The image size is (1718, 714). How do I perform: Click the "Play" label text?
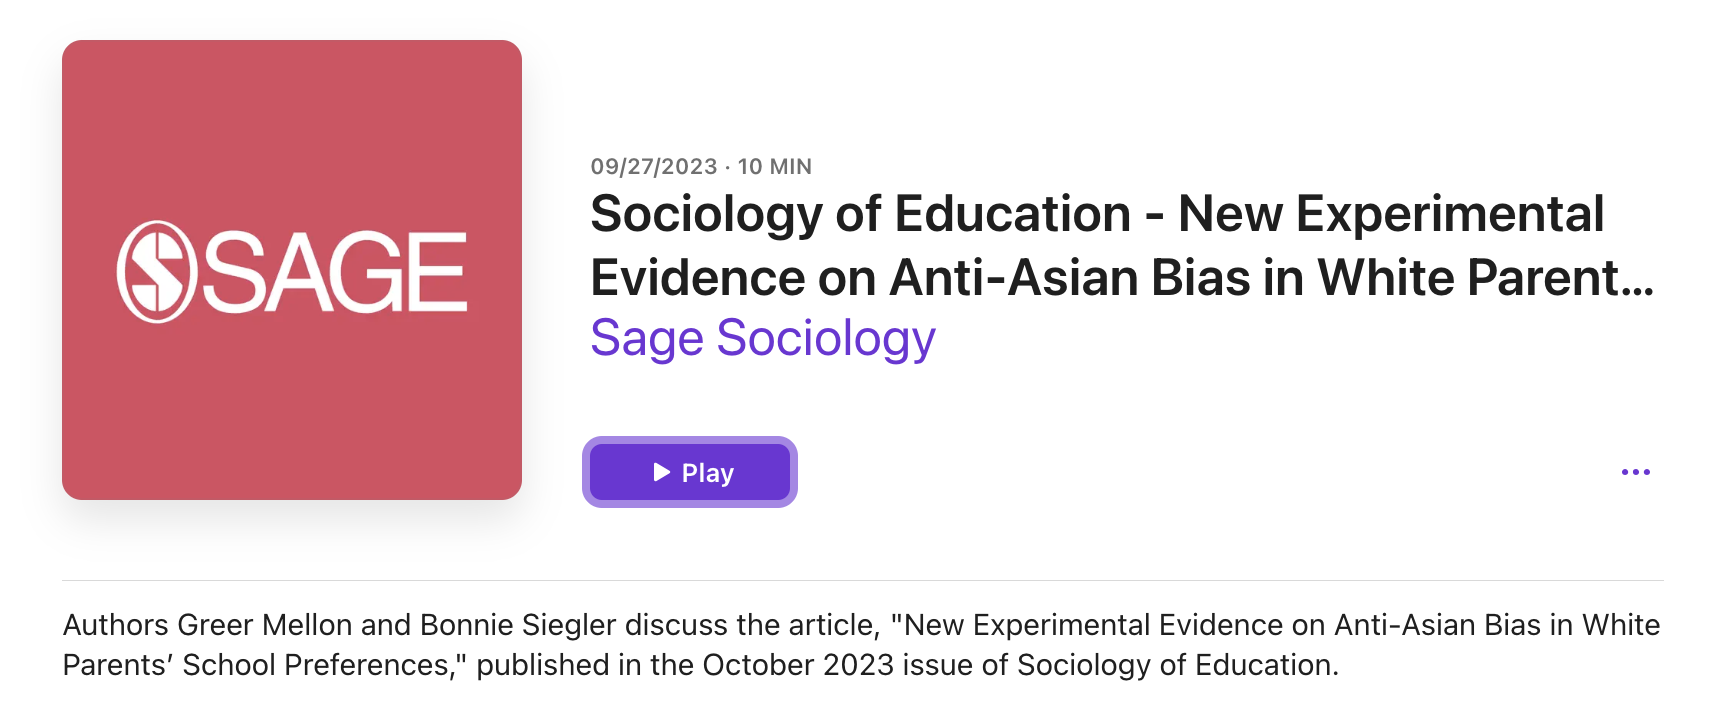click(708, 473)
